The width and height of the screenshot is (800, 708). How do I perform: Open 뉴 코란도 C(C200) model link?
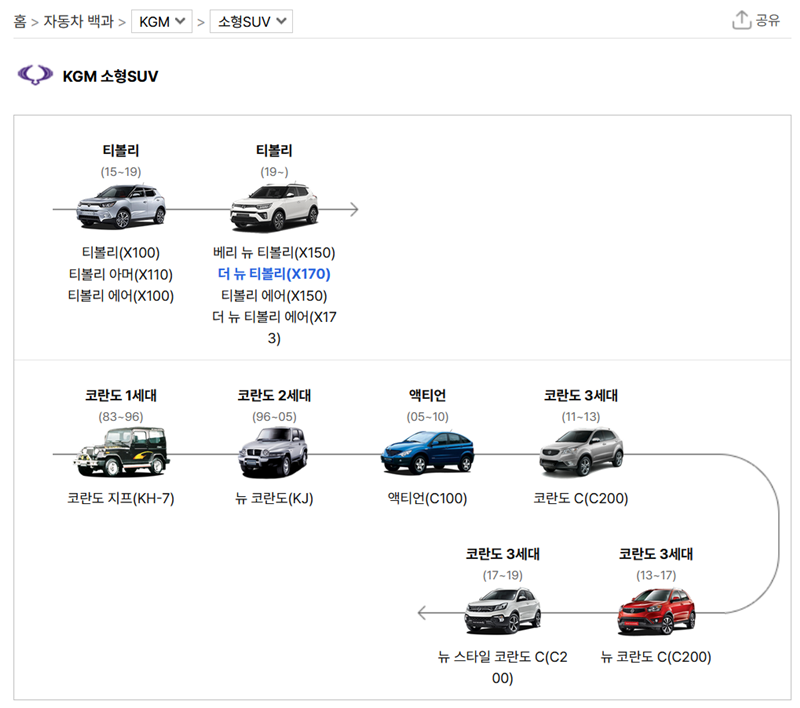pyautogui.click(x=656, y=656)
